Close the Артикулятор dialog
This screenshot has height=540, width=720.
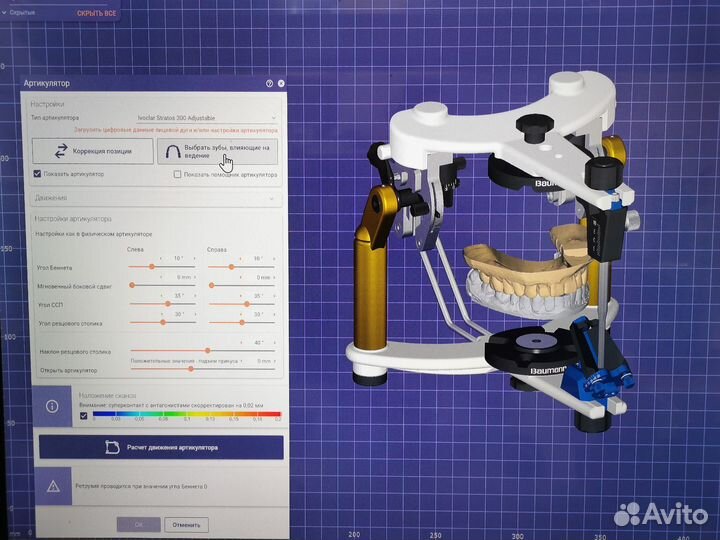[281, 83]
